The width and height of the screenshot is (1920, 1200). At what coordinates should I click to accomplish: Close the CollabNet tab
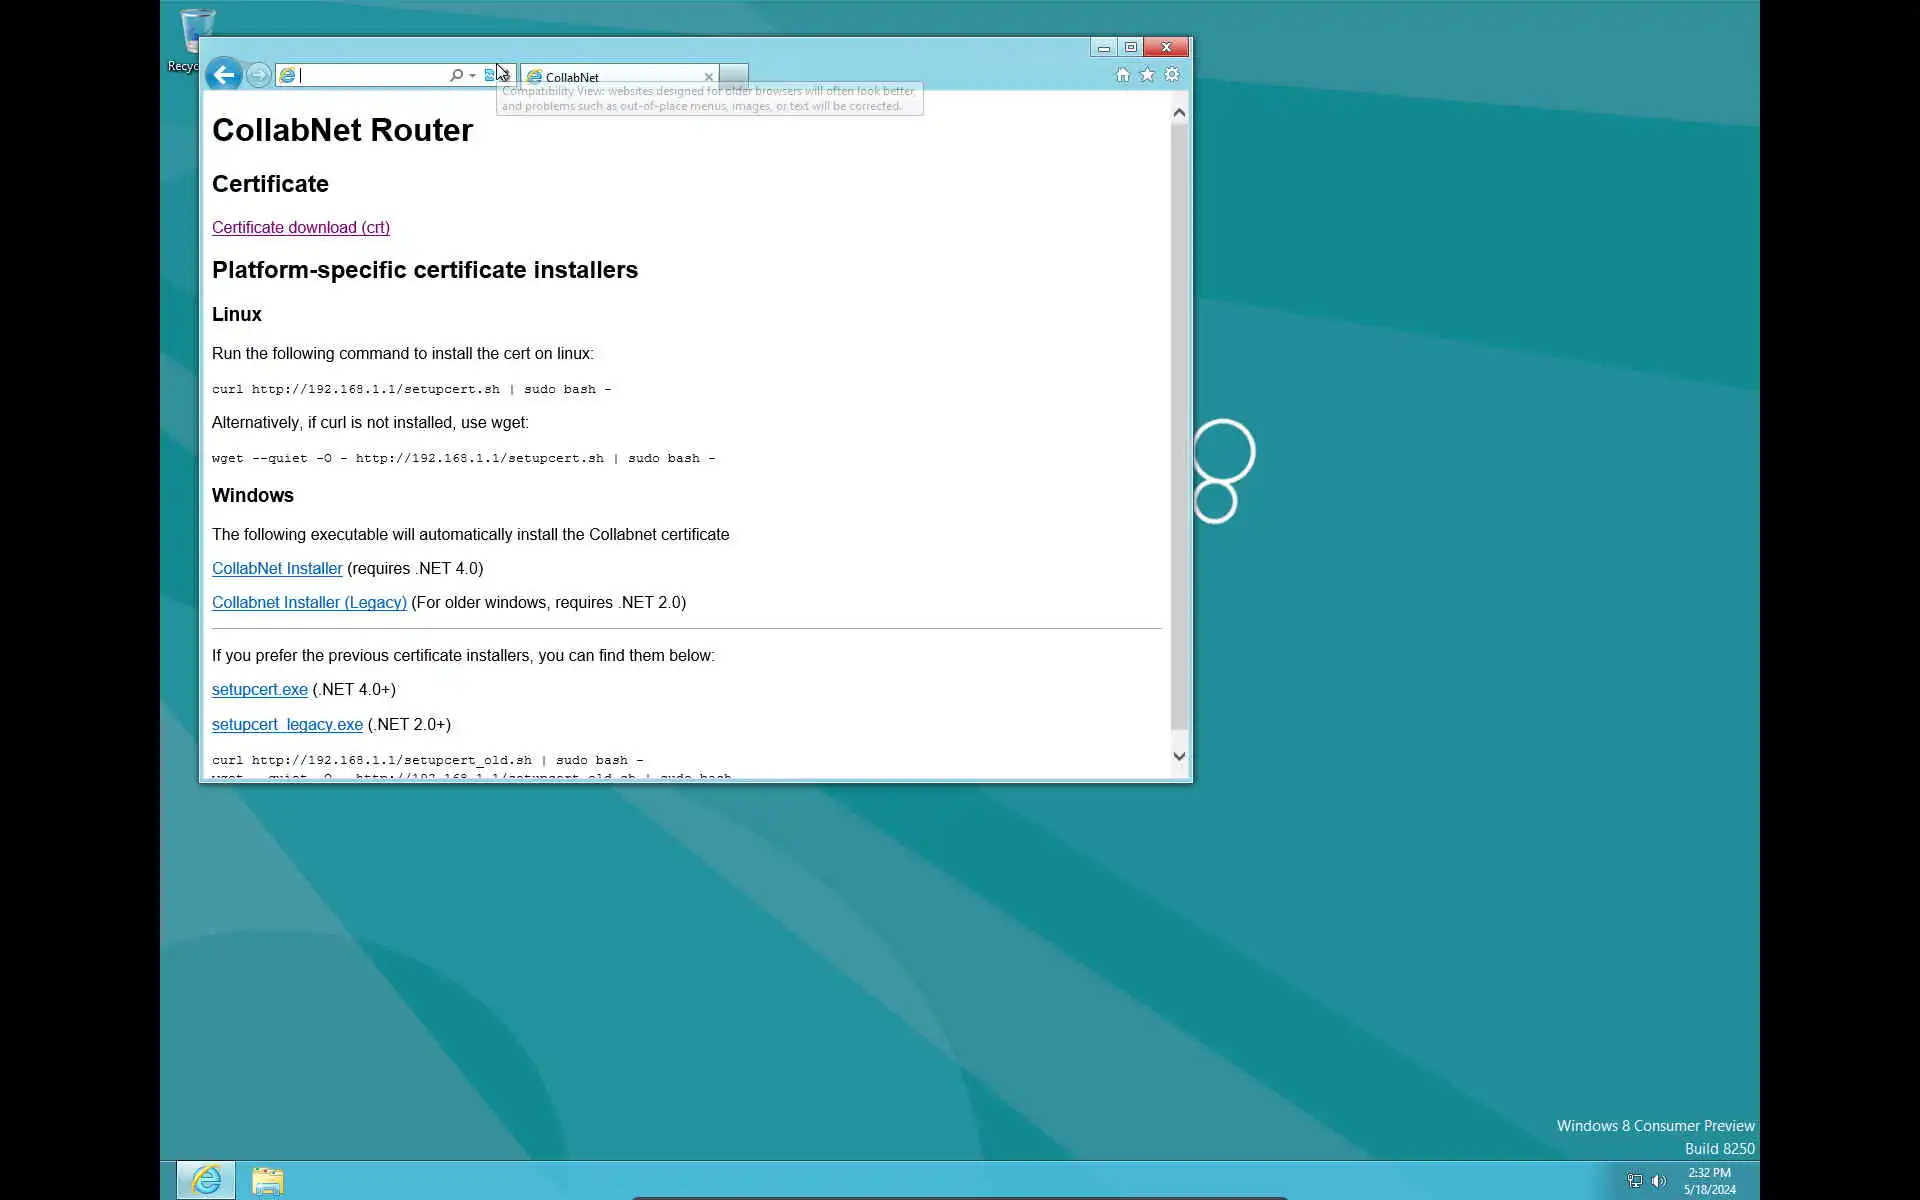click(709, 77)
